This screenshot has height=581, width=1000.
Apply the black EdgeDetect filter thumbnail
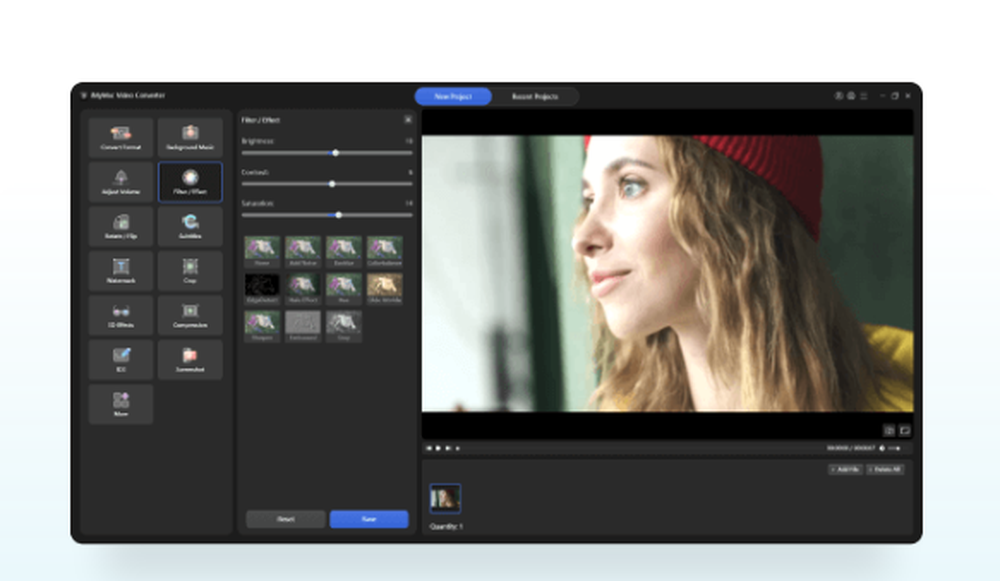click(262, 288)
